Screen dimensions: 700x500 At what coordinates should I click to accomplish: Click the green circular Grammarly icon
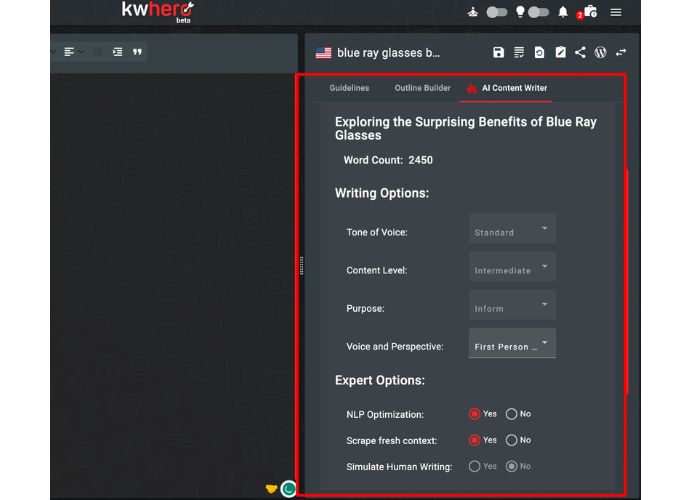point(288,488)
